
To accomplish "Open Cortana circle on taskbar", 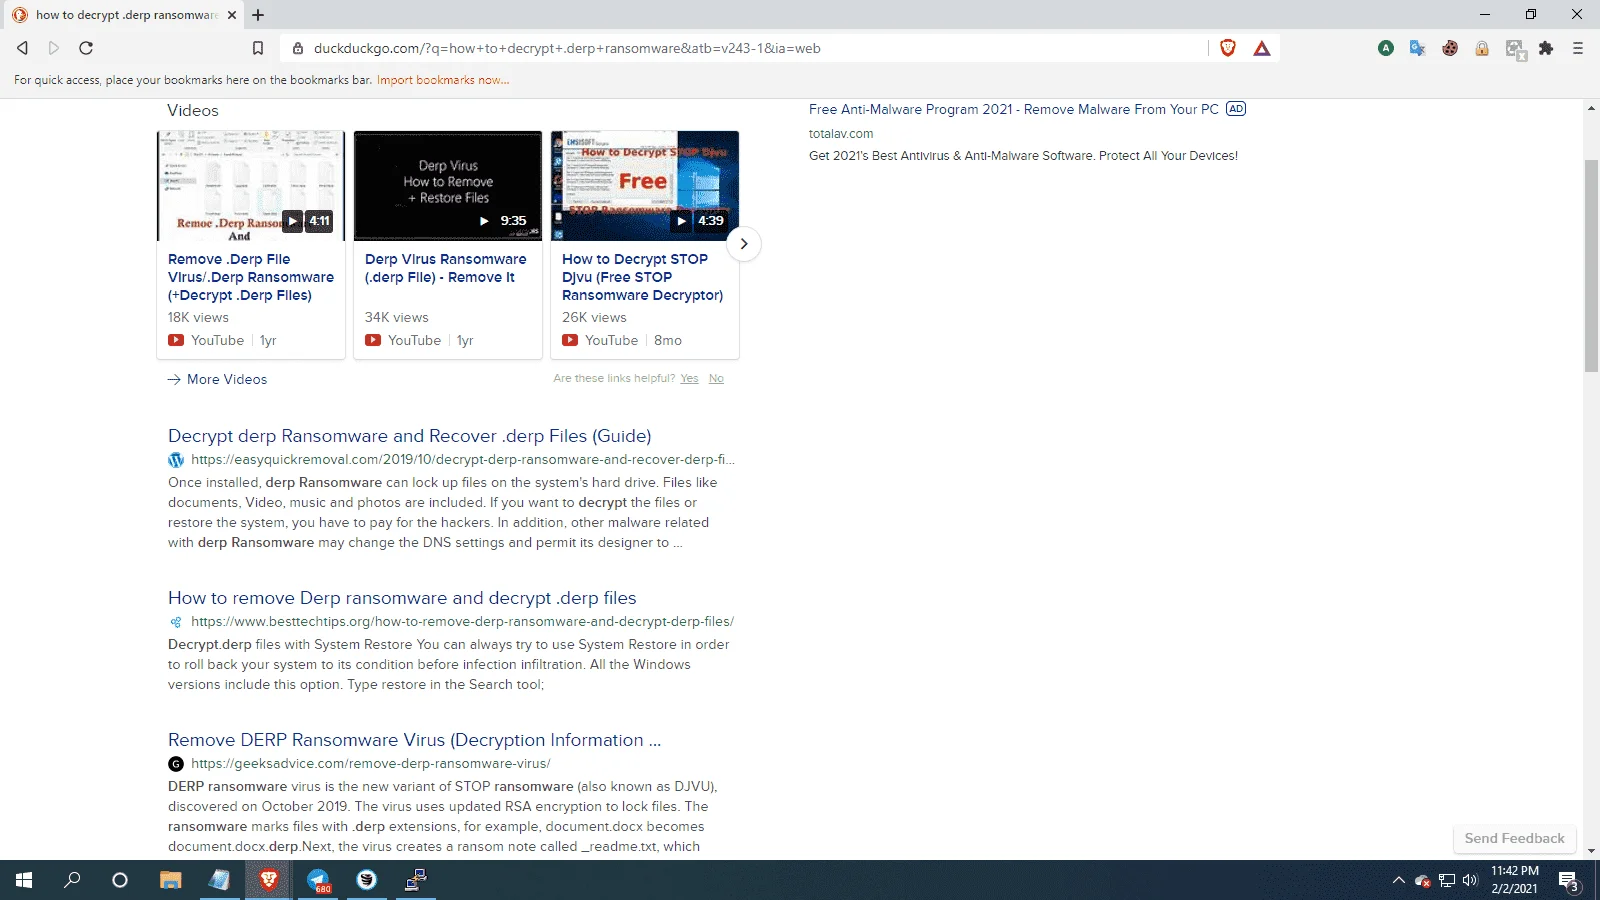I will pyautogui.click(x=120, y=880).
